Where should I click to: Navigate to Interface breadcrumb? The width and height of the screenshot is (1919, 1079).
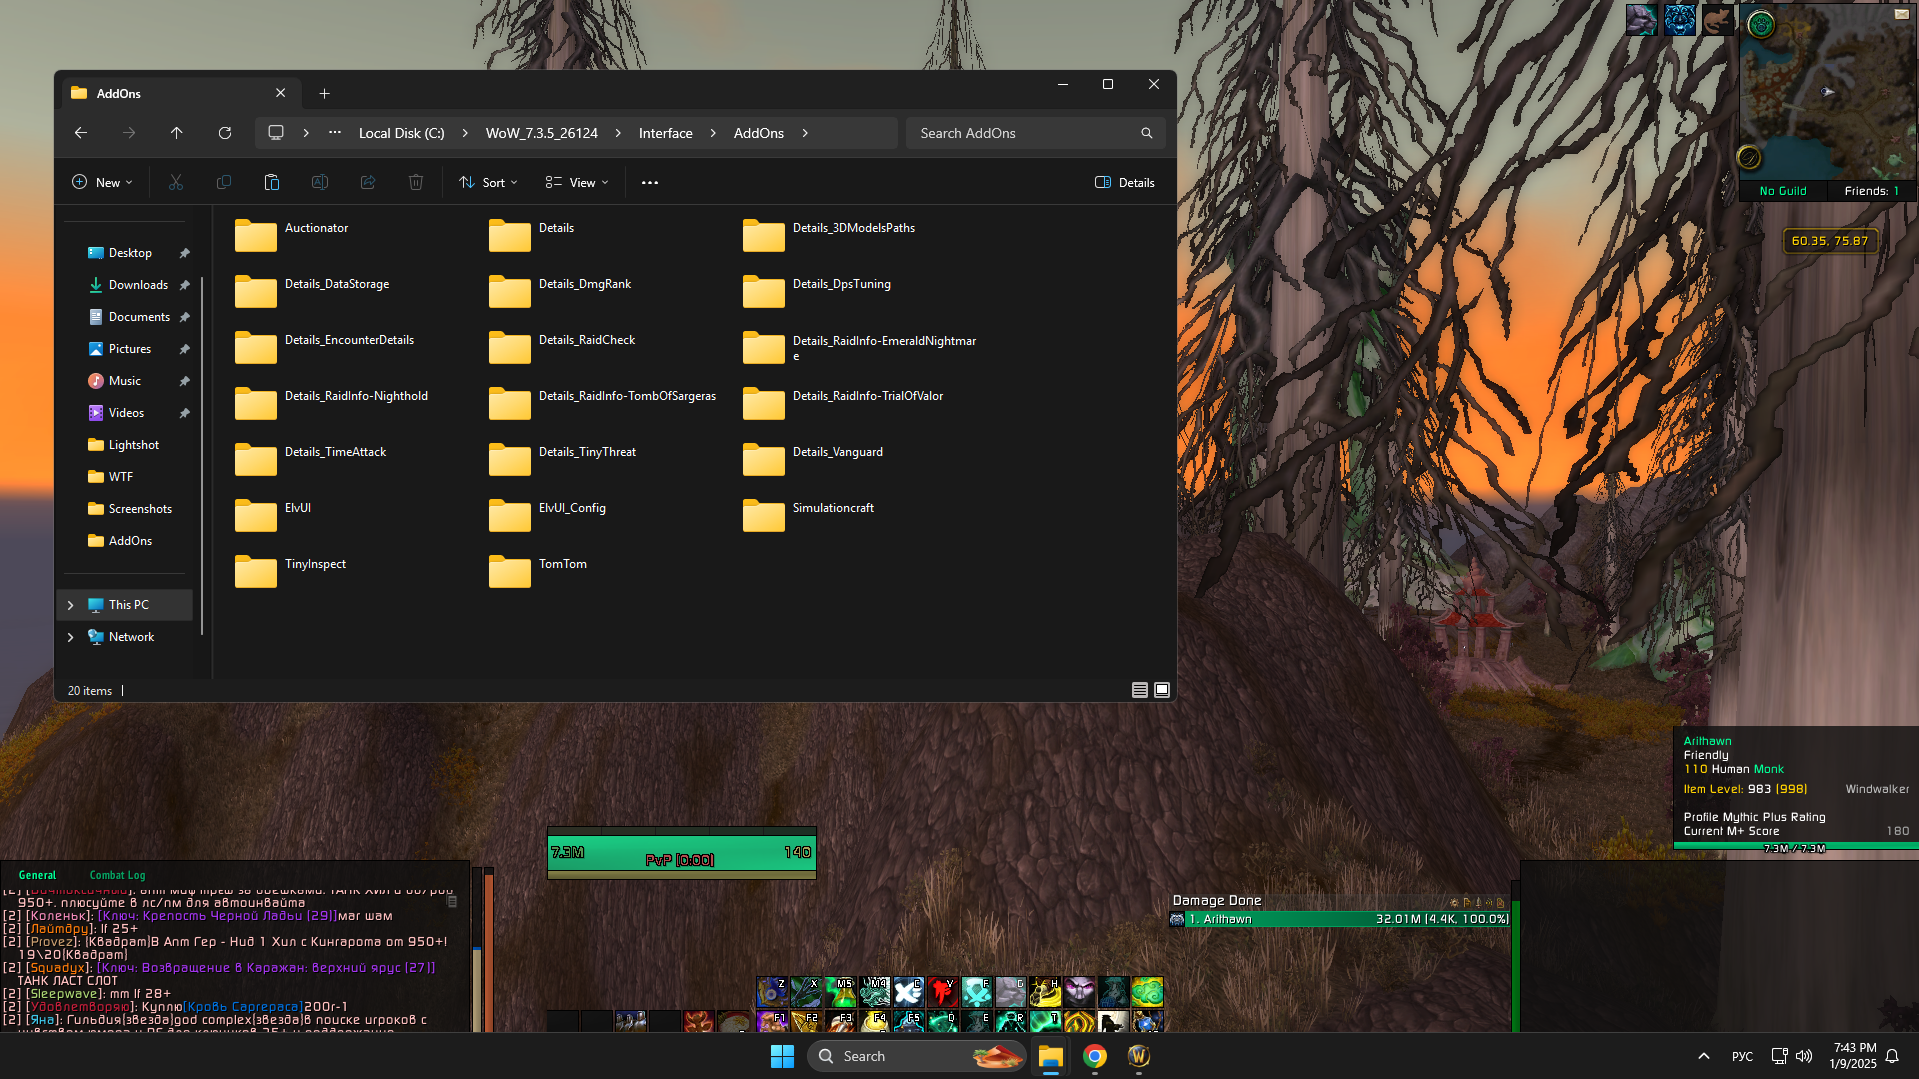coord(666,133)
